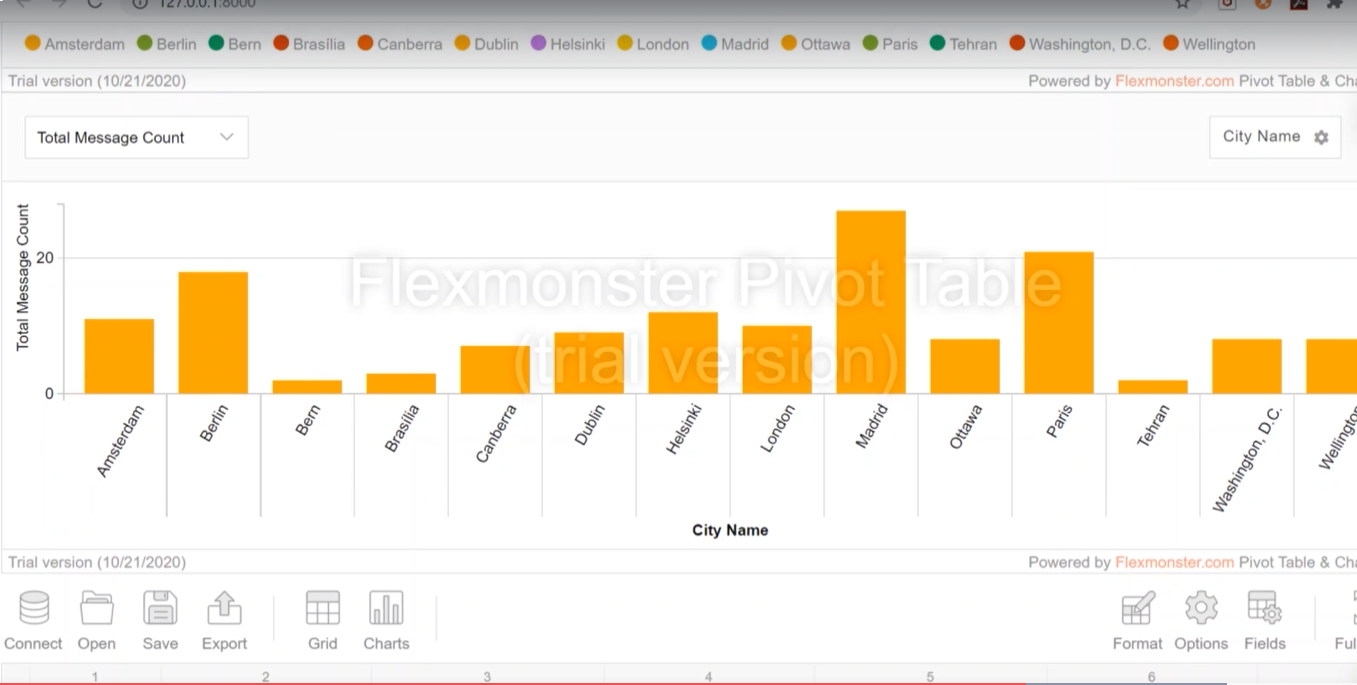The height and width of the screenshot is (685, 1357).
Task: Click the Dublin bar in chart
Action: pyautogui.click(x=589, y=363)
